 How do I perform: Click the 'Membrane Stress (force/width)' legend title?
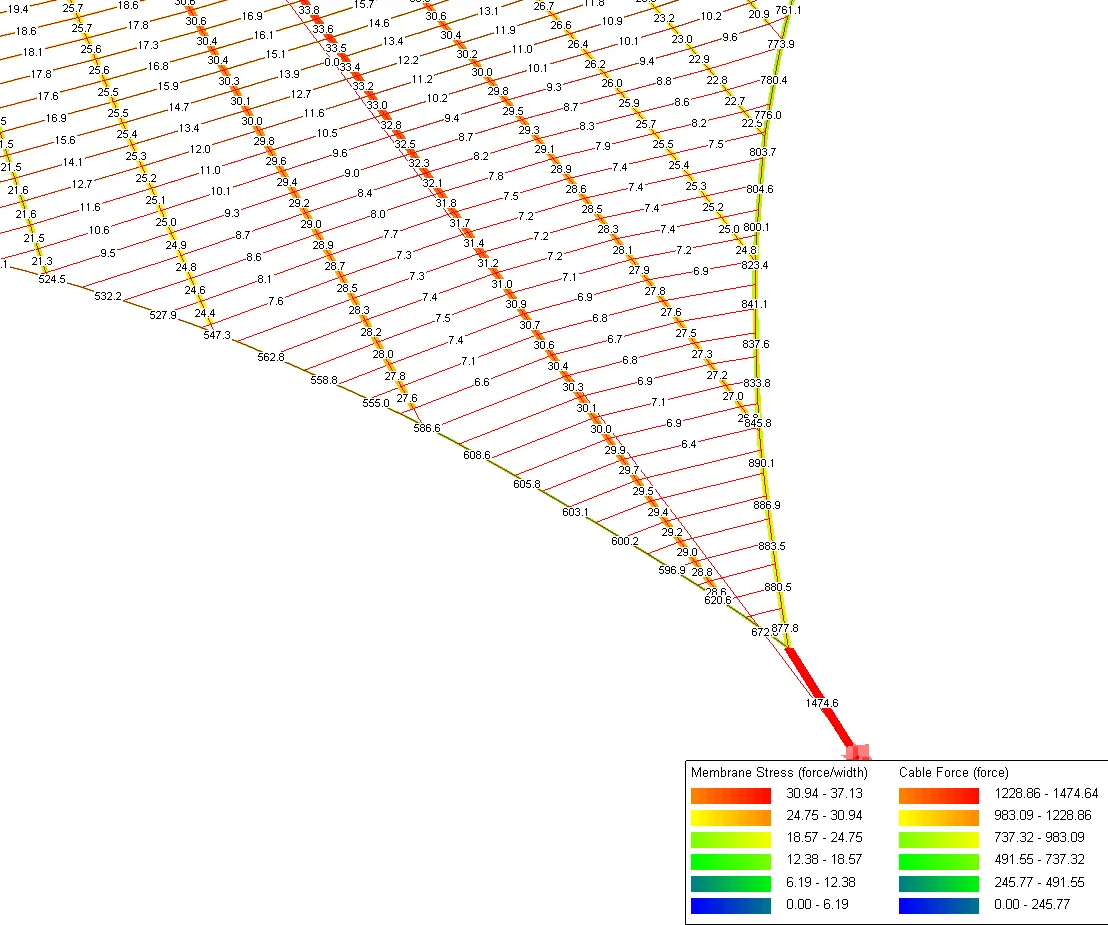tap(779, 772)
